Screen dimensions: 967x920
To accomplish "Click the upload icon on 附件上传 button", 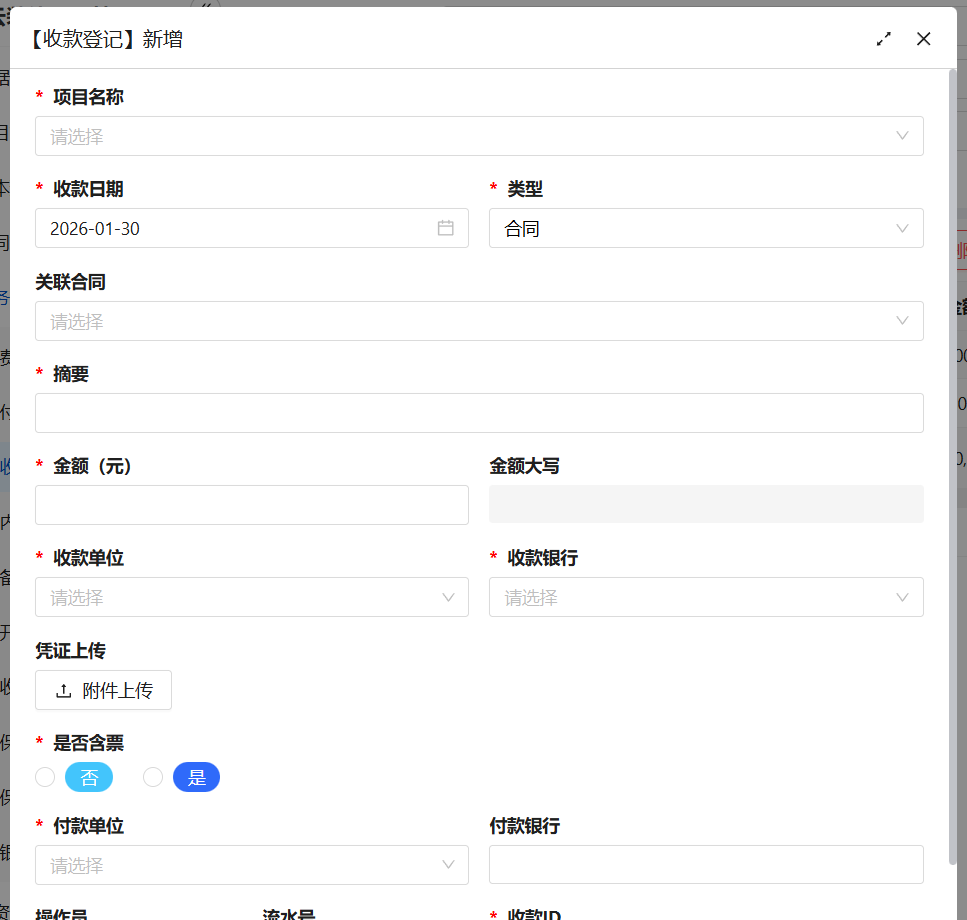I will [63, 690].
